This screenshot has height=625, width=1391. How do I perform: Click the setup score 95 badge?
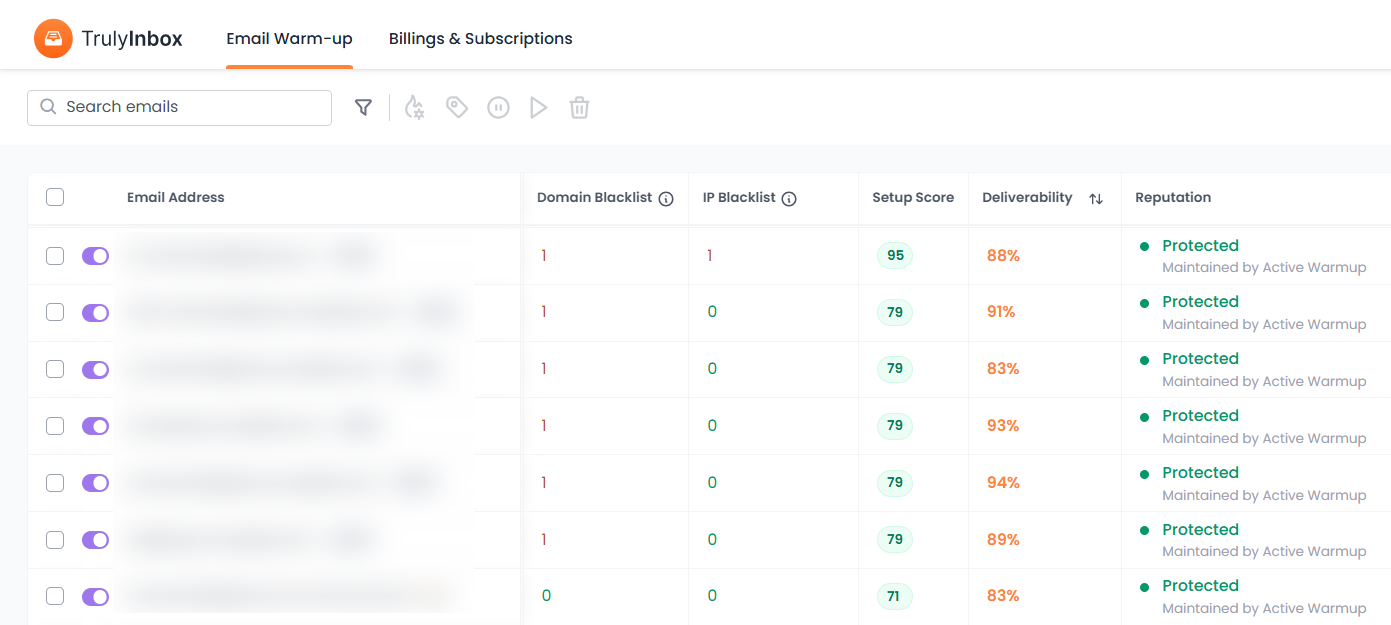click(895, 256)
